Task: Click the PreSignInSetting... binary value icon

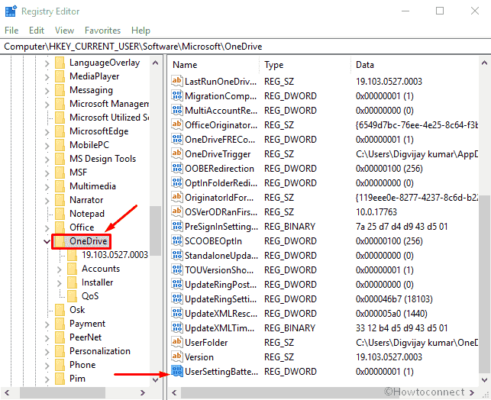Action: (177, 226)
